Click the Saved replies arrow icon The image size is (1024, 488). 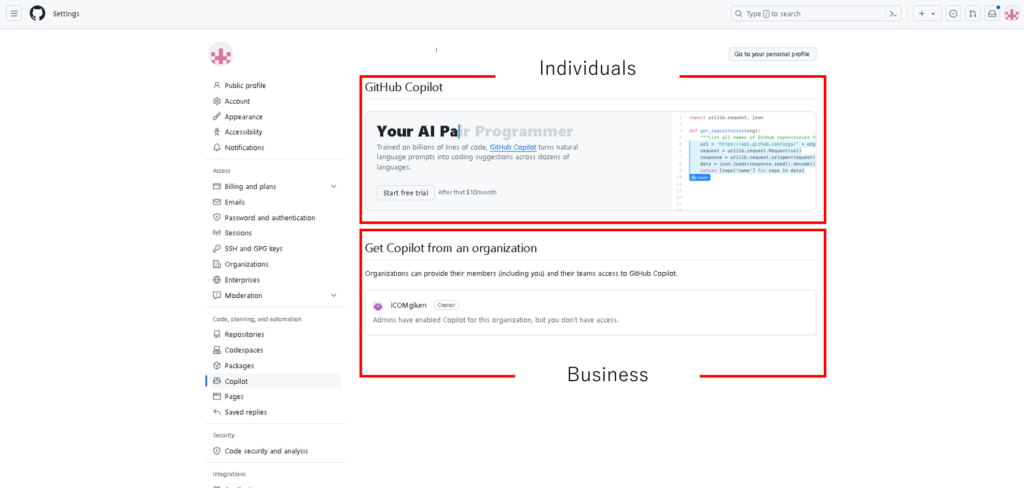click(x=217, y=412)
